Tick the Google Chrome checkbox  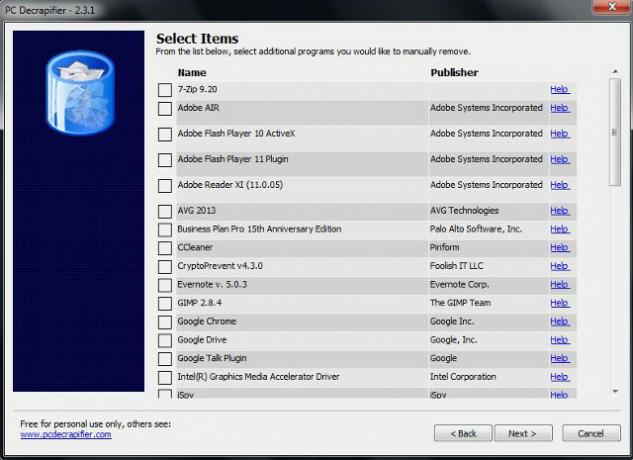[x=165, y=322]
